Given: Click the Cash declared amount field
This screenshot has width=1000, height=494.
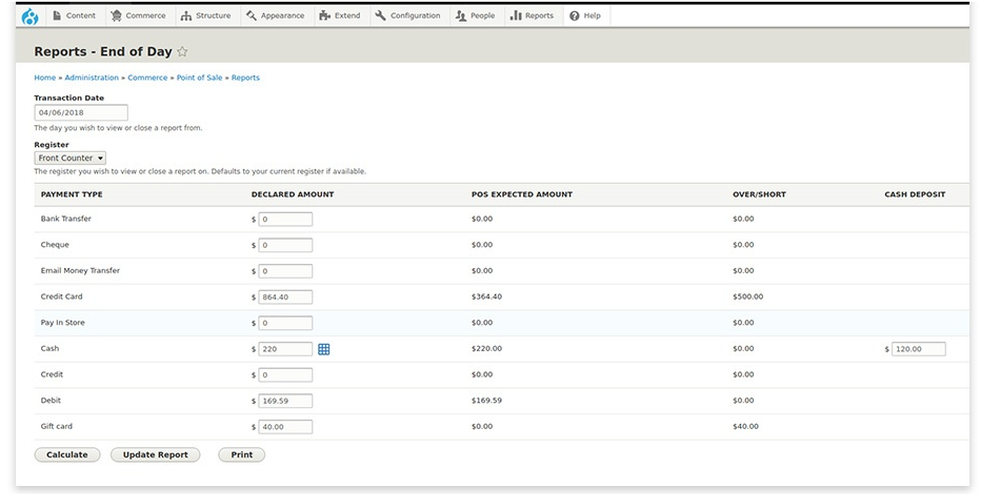Looking at the screenshot, I should 285,349.
